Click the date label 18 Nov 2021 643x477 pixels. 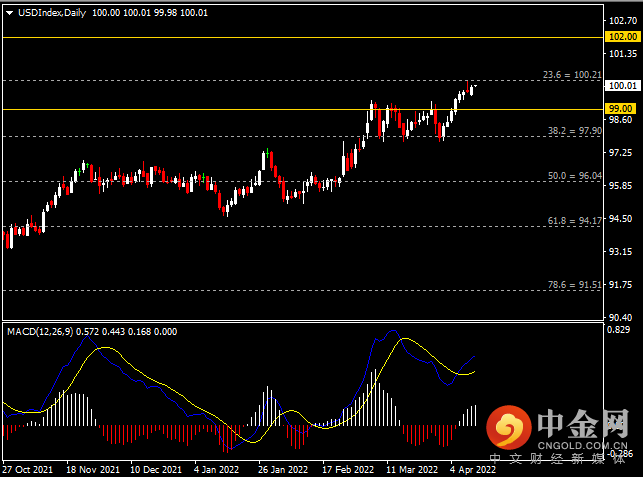(93, 470)
